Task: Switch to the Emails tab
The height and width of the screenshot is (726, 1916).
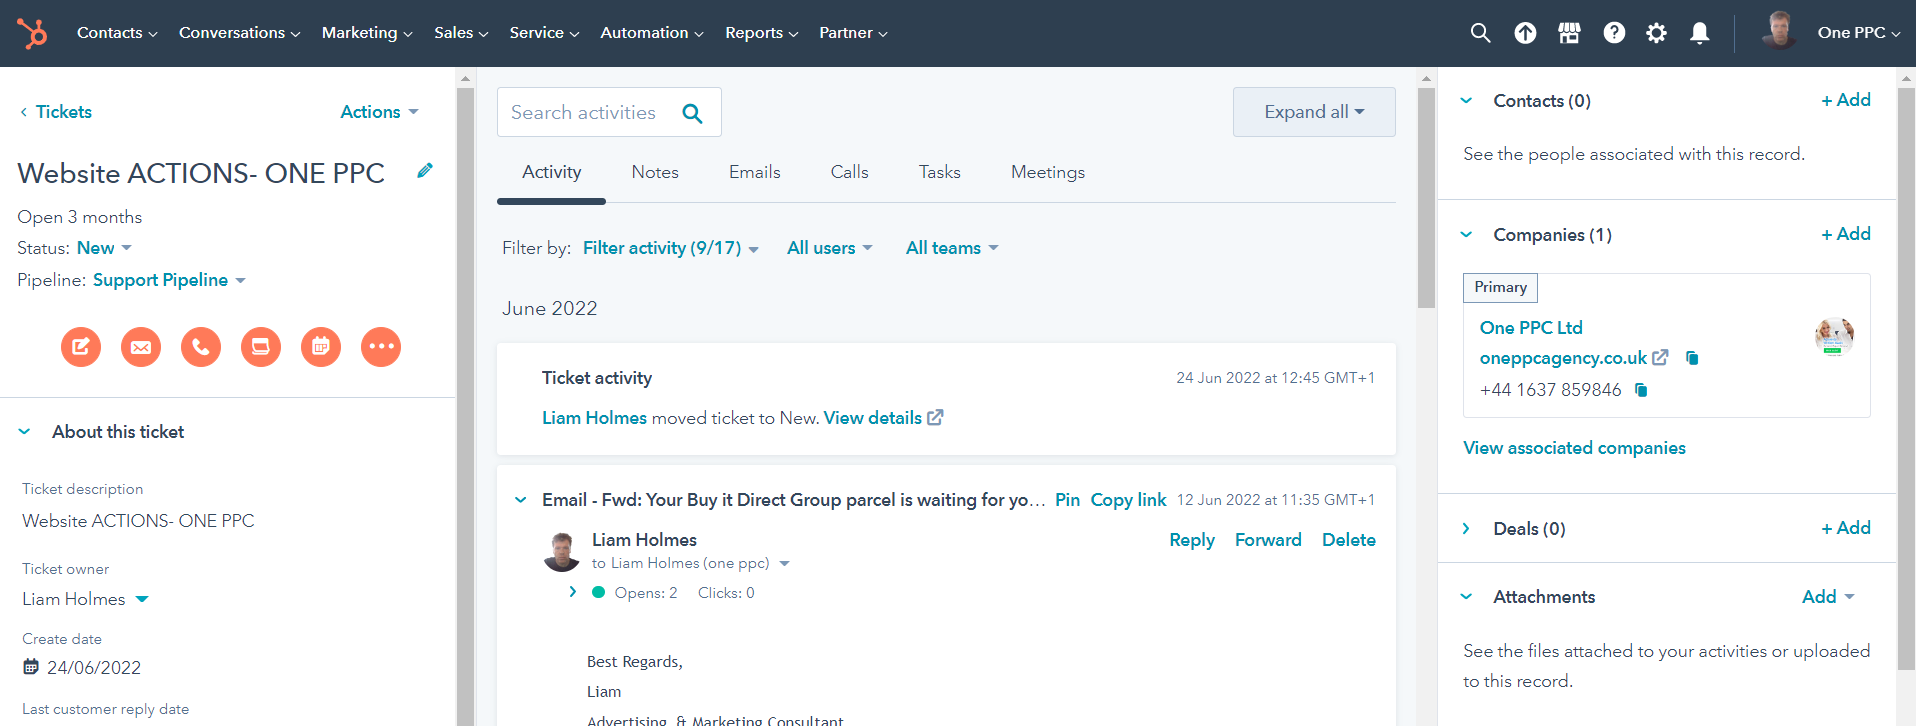Action: 755,172
